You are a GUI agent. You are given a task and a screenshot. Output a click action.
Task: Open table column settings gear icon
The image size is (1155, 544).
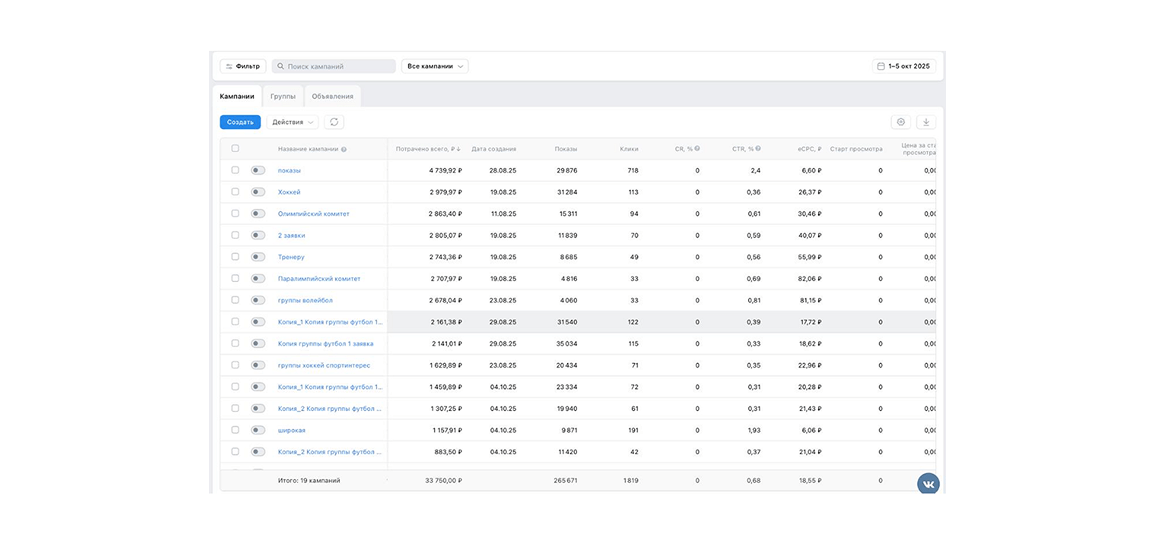(x=901, y=122)
